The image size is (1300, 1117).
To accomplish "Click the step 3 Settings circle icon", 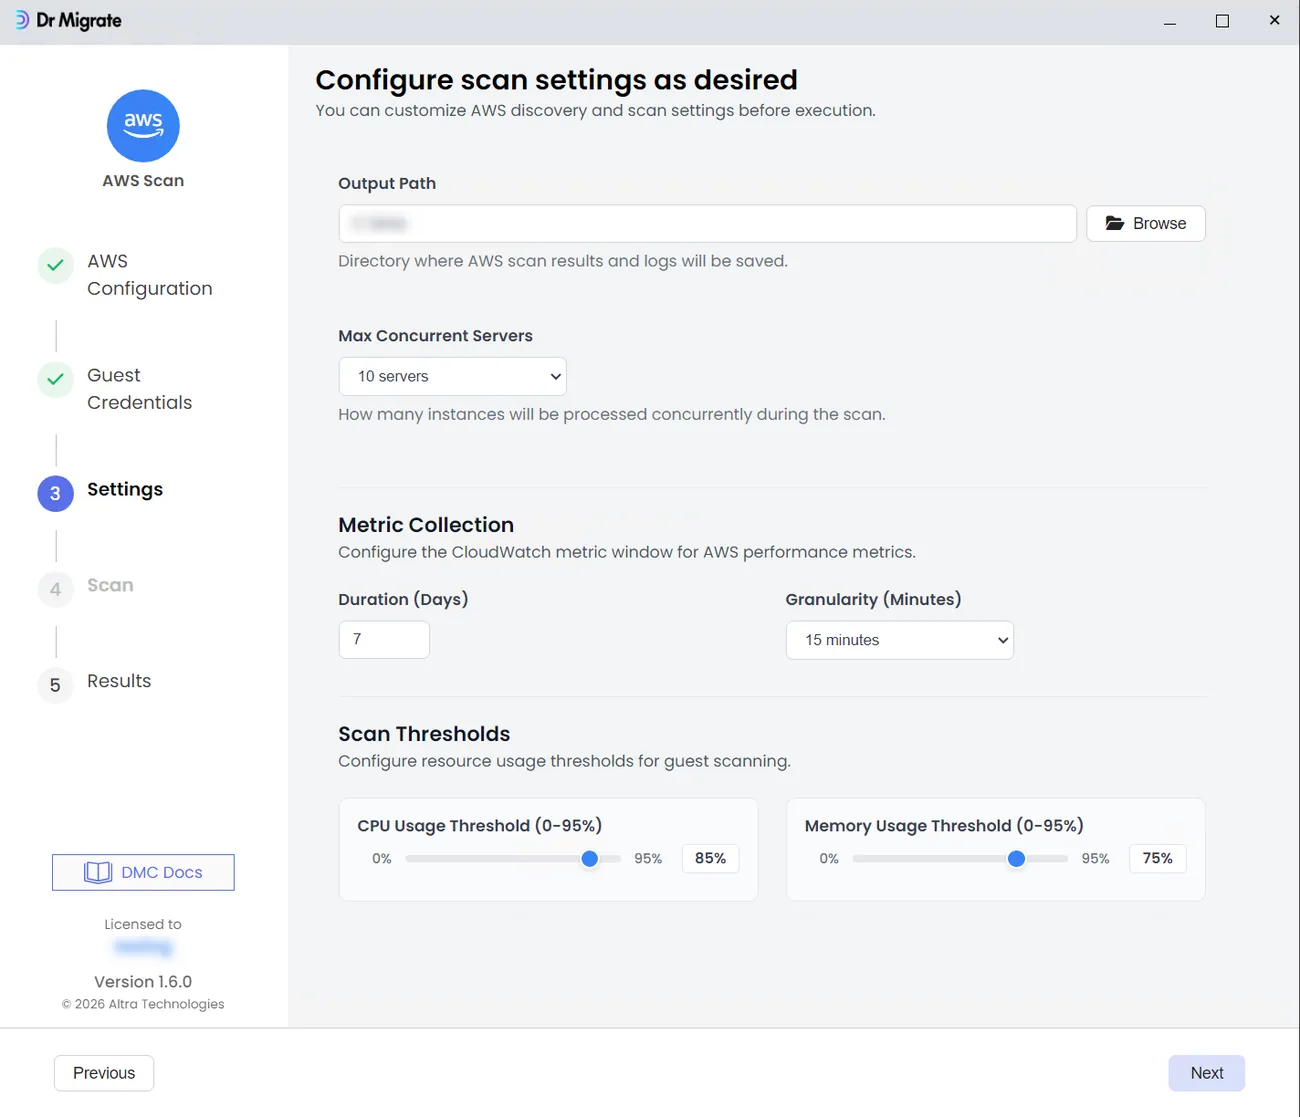I will click(56, 493).
